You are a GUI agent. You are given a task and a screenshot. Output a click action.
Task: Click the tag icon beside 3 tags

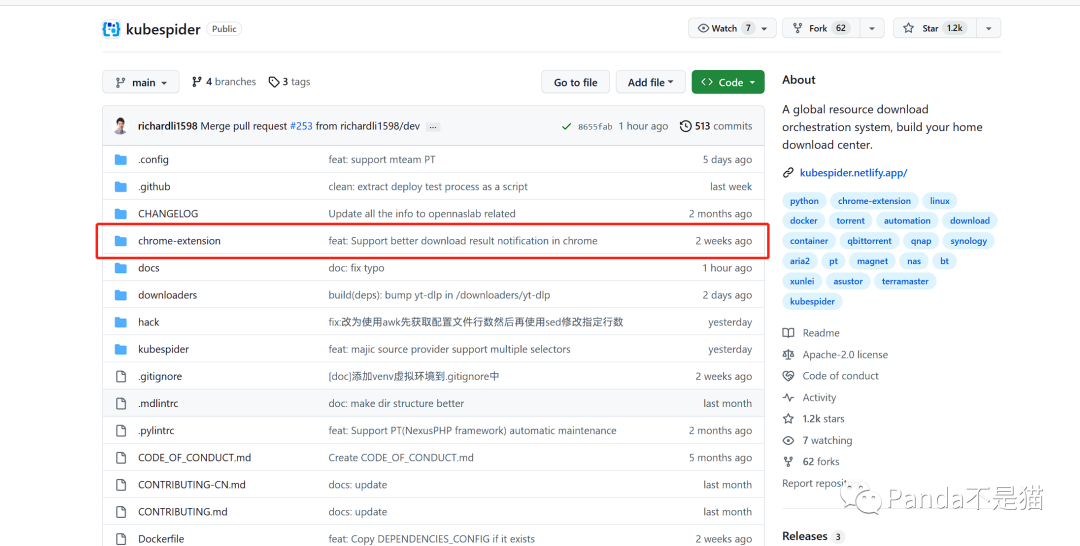click(273, 82)
